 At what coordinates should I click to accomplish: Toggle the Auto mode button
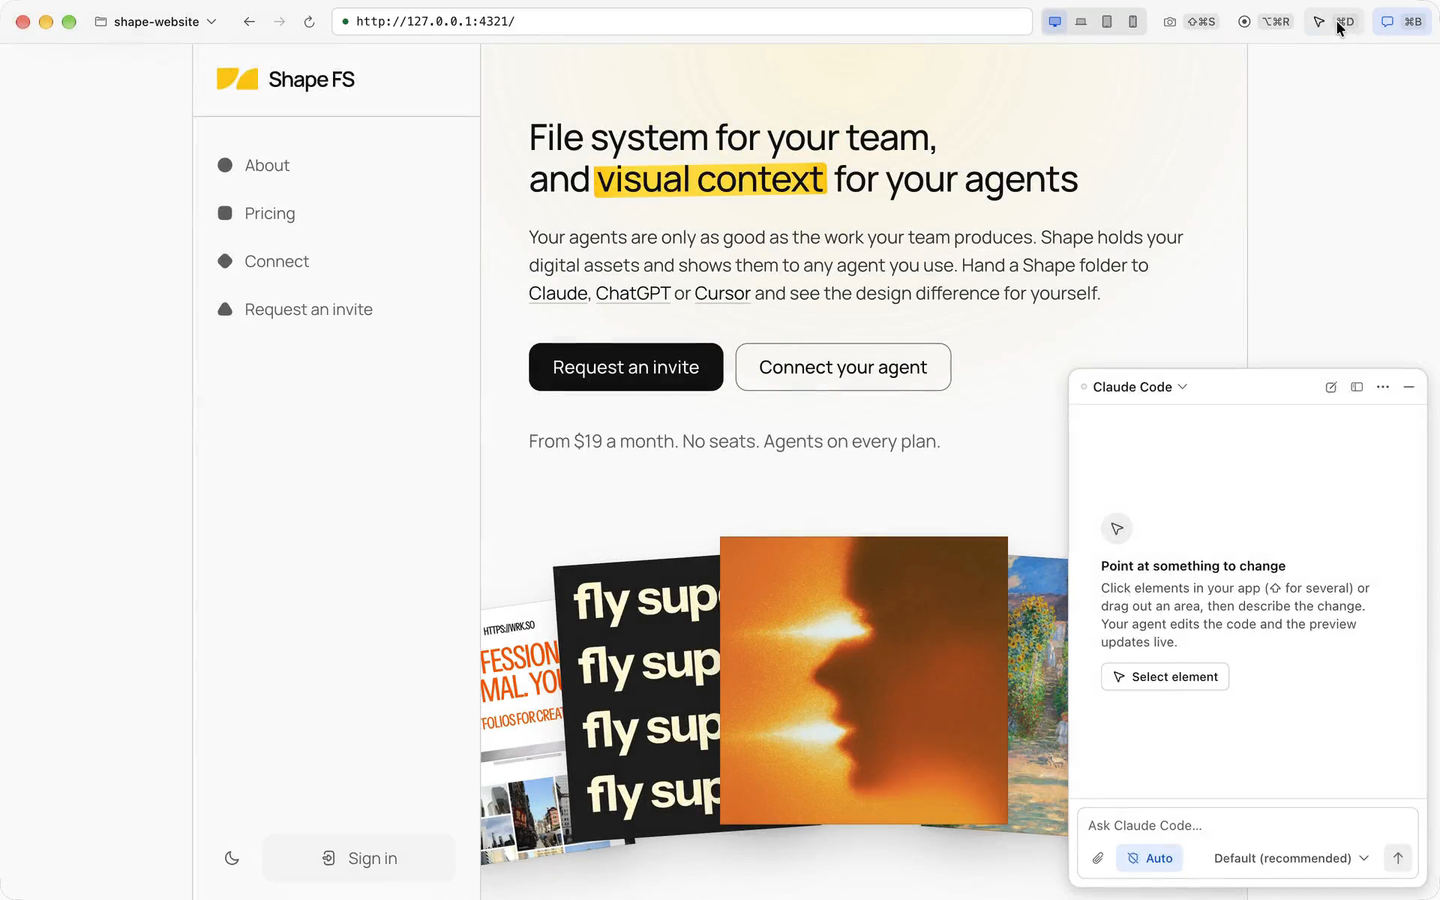coord(1149,858)
